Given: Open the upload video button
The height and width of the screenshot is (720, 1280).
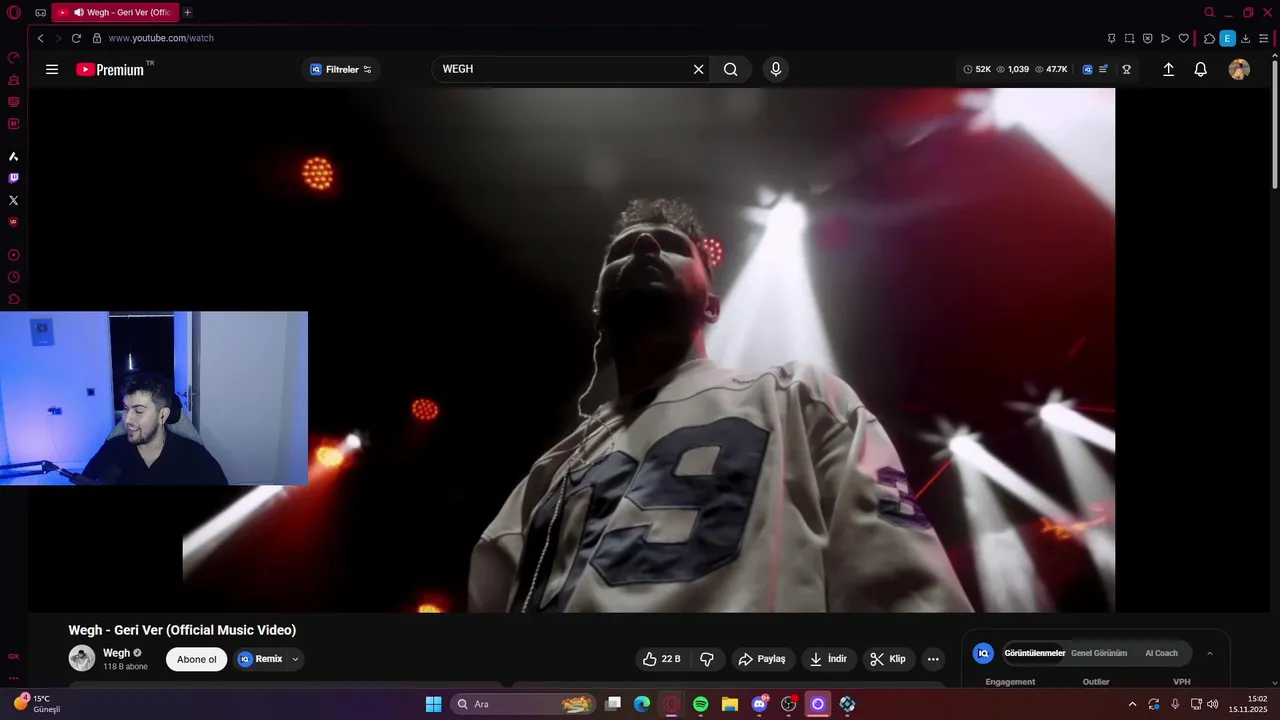Looking at the screenshot, I should point(1168,69).
